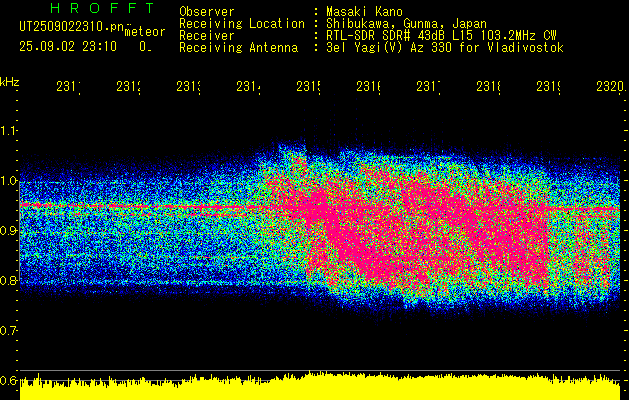The width and height of the screenshot is (629, 400).
Task: Click the 2320 time marker
Action: point(611,87)
